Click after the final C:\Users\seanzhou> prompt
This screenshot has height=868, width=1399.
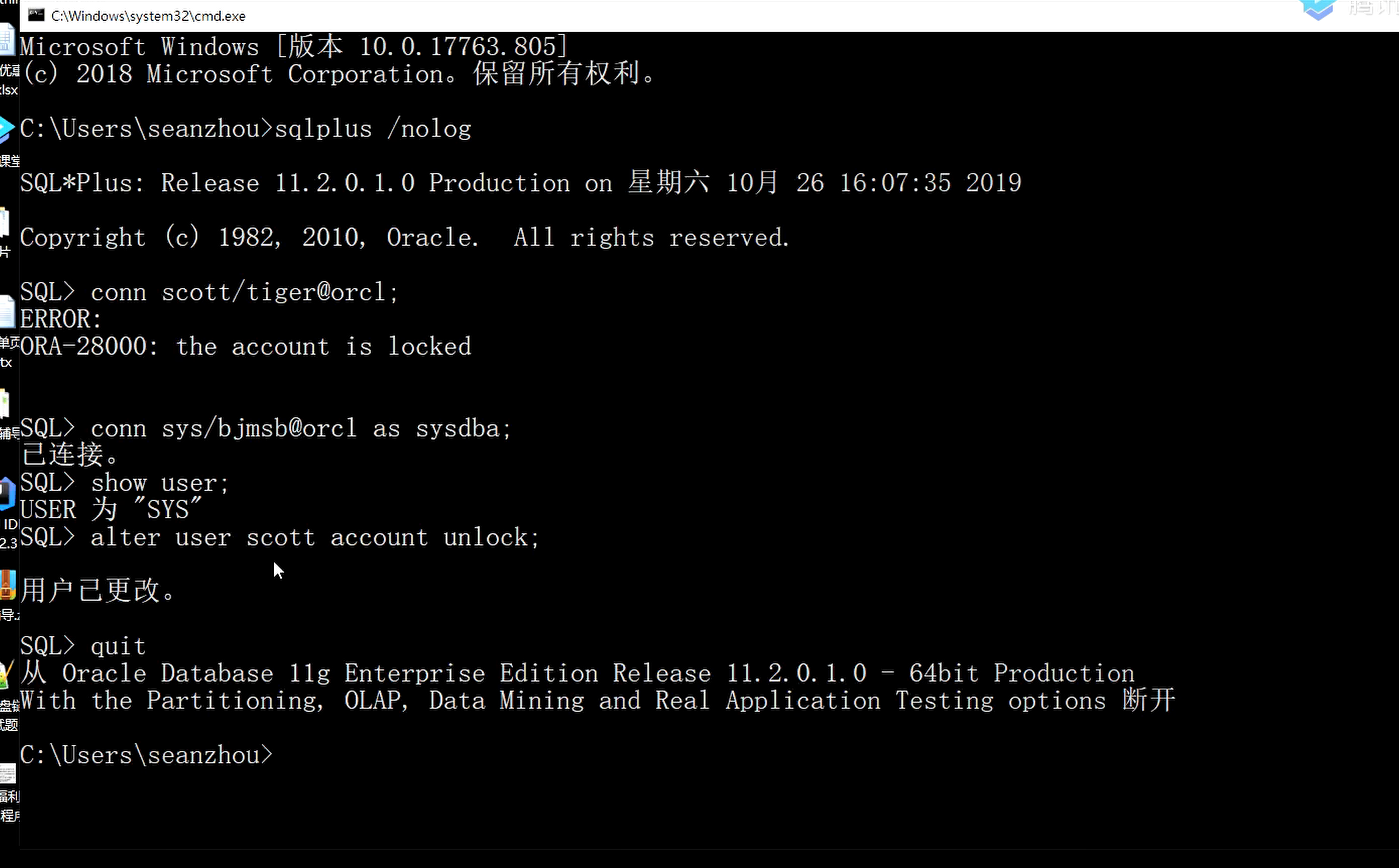coord(283,755)
